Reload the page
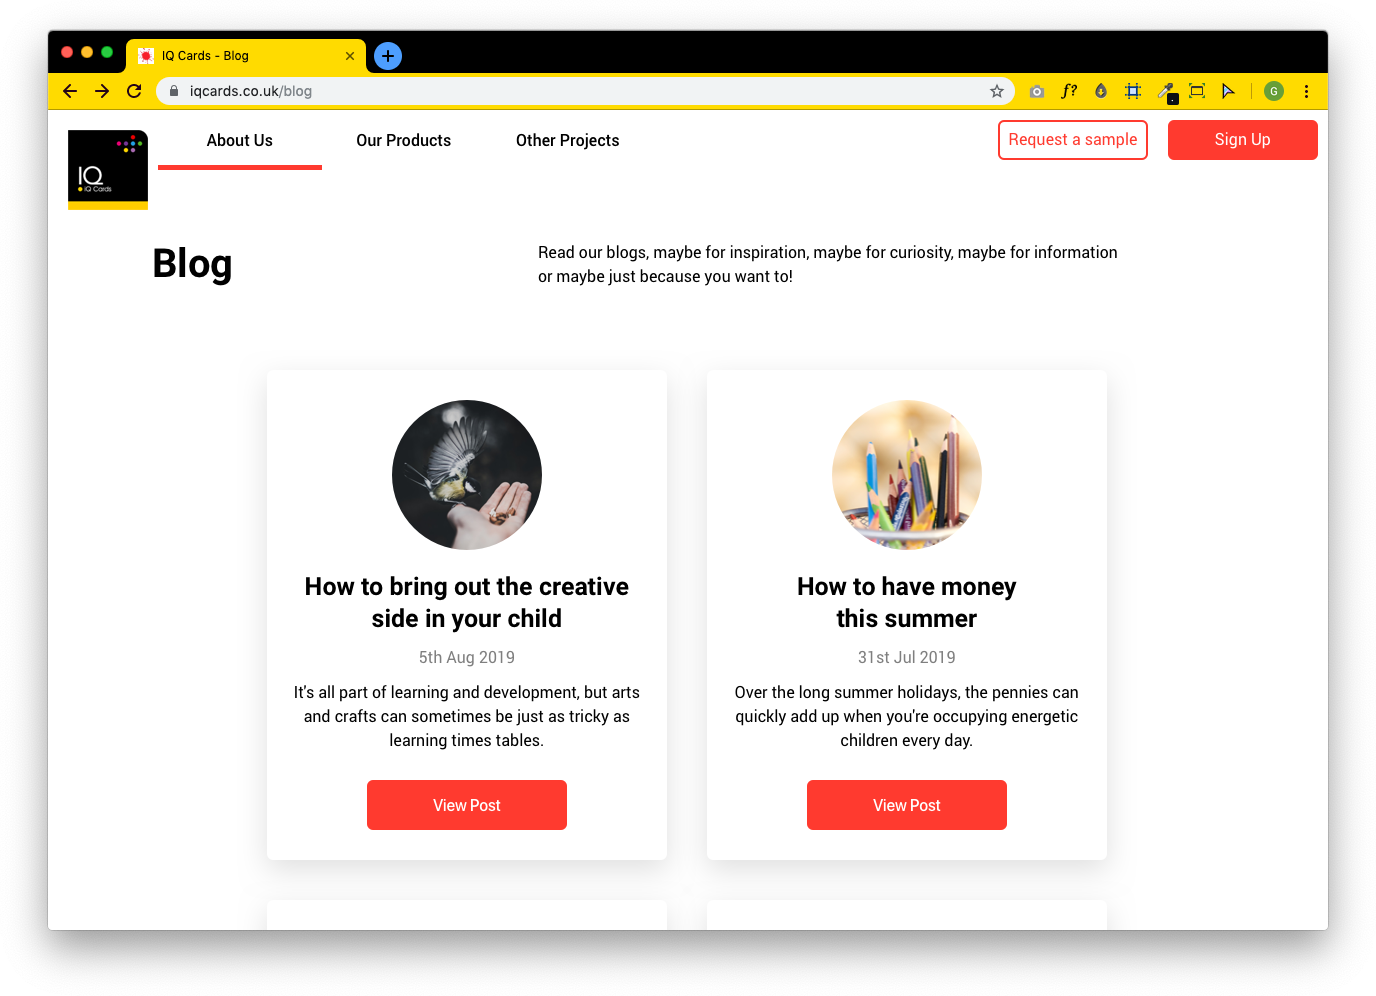The image size is (1376, 996). (134, 91)
